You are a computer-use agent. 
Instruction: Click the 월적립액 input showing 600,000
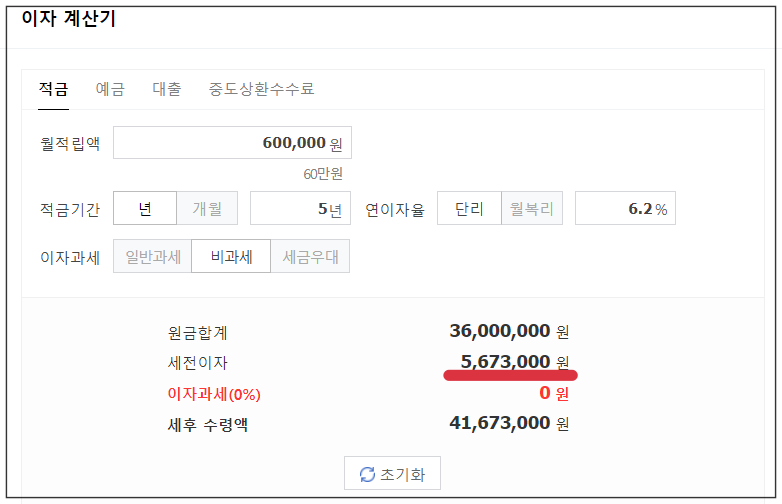pos(232,143)
